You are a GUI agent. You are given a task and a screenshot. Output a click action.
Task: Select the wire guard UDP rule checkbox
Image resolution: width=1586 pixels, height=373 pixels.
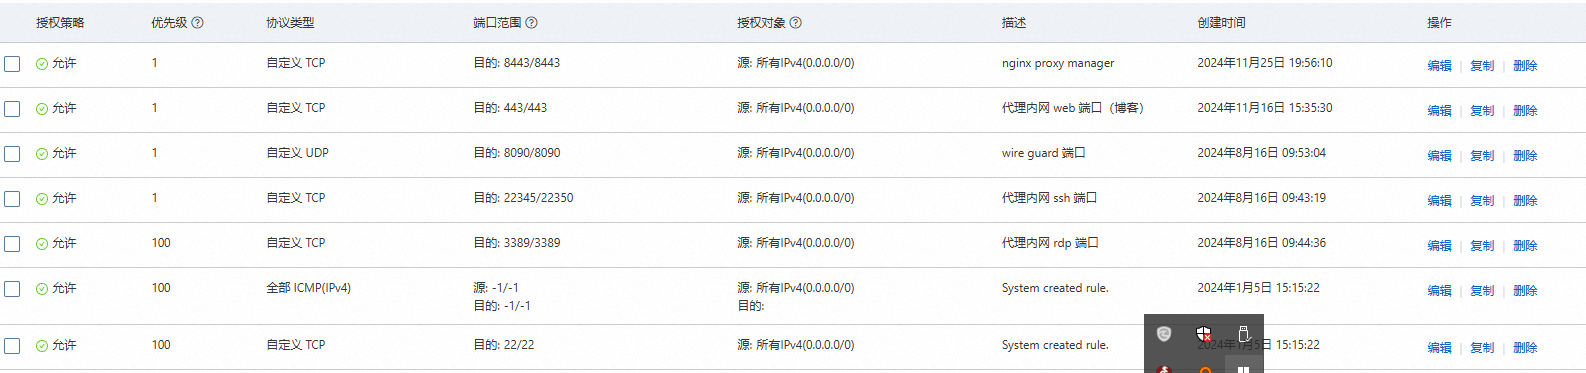point(12,154)
